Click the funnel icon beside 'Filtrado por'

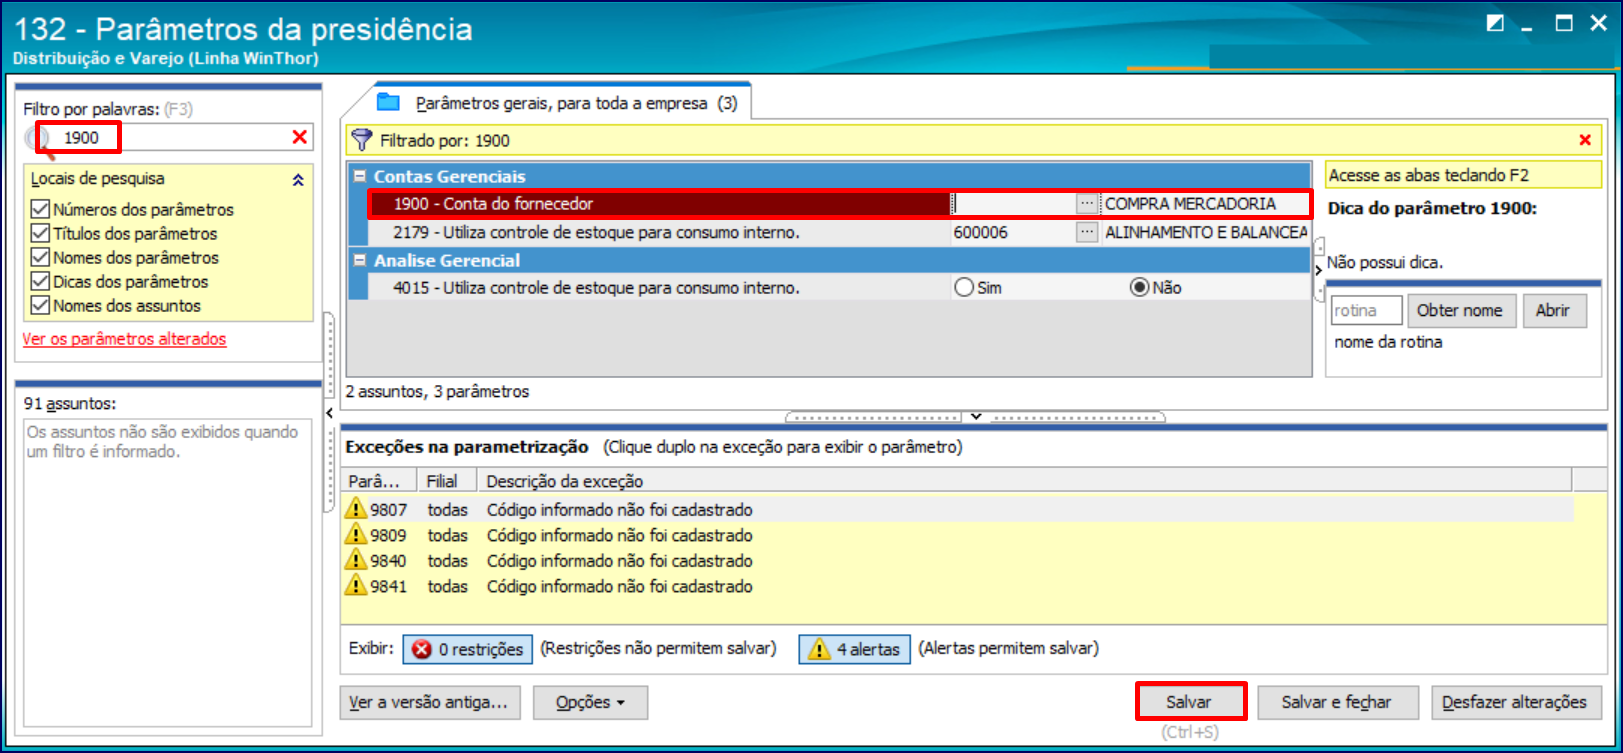coord(362,141)
